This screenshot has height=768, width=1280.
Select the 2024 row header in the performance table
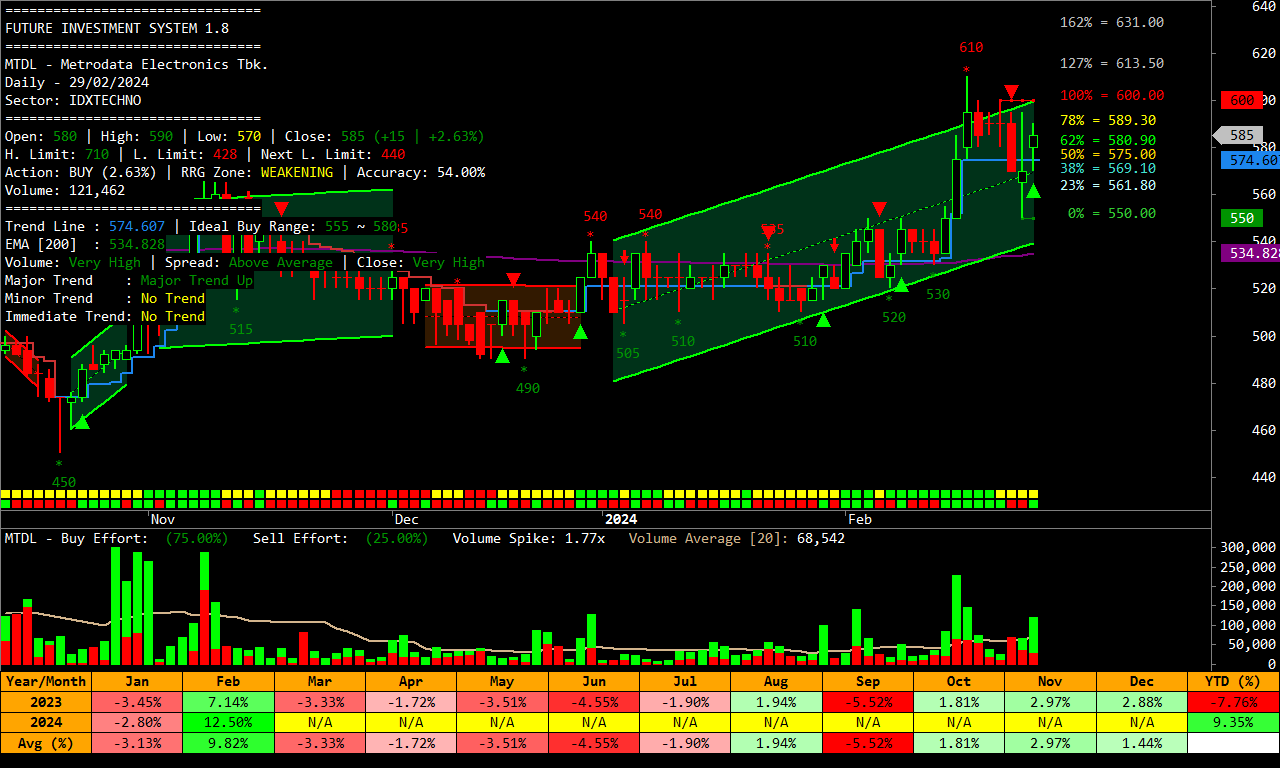point(45,722)
